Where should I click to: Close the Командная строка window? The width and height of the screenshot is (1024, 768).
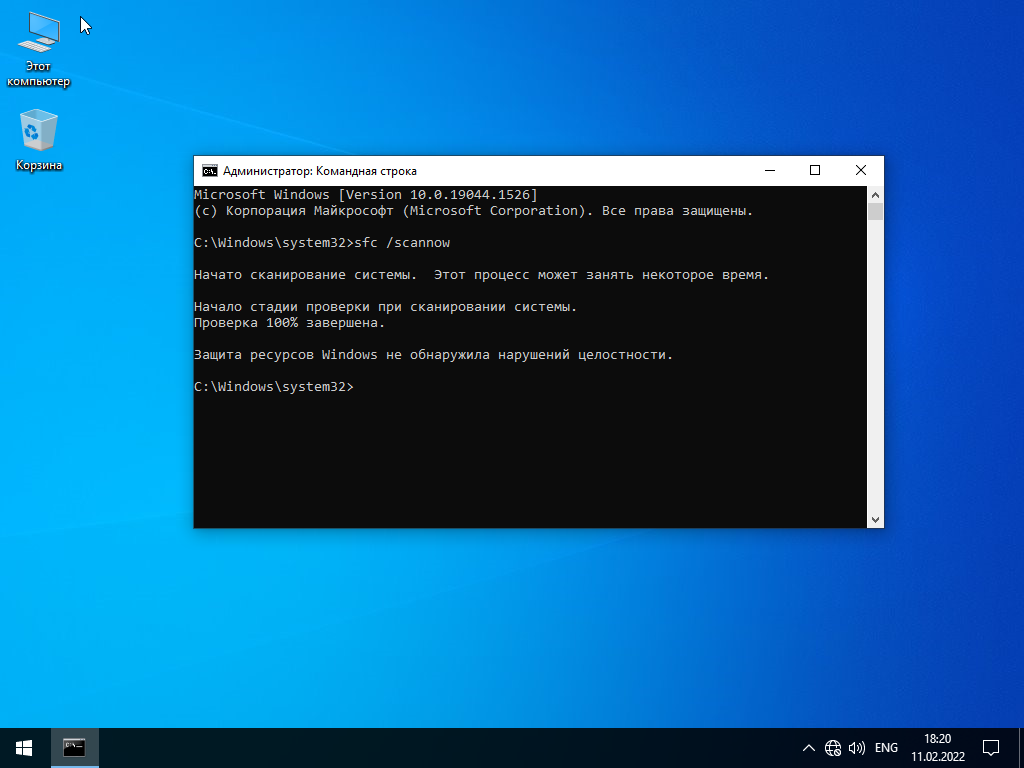click(861, 170)
